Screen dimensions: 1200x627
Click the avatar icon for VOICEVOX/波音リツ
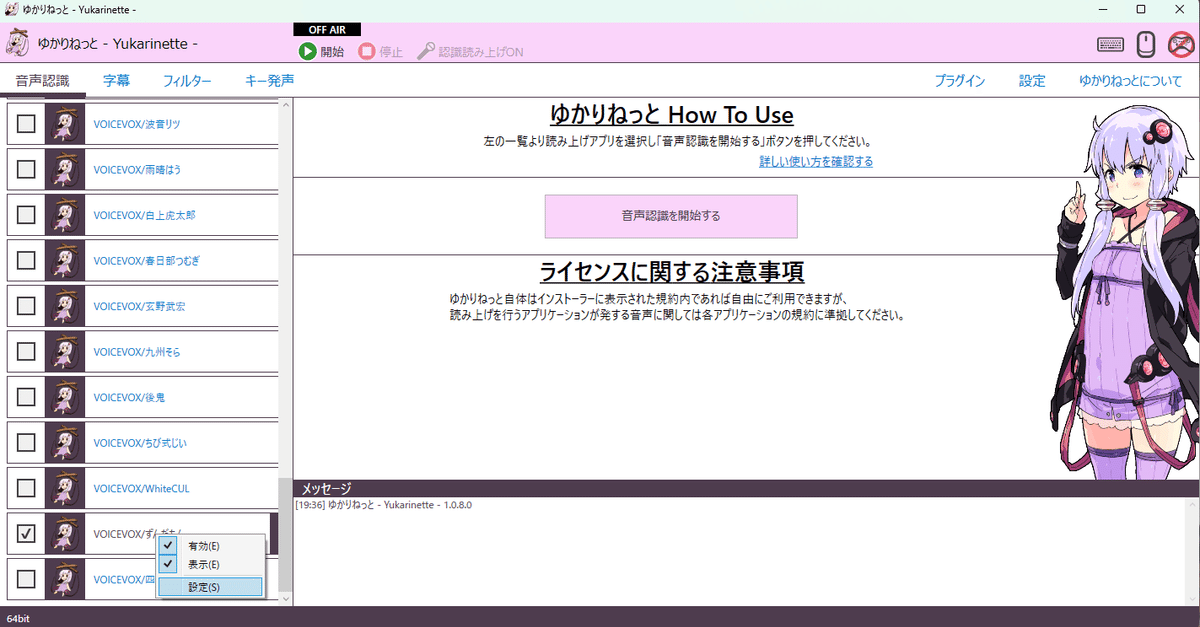pos(67,124)
